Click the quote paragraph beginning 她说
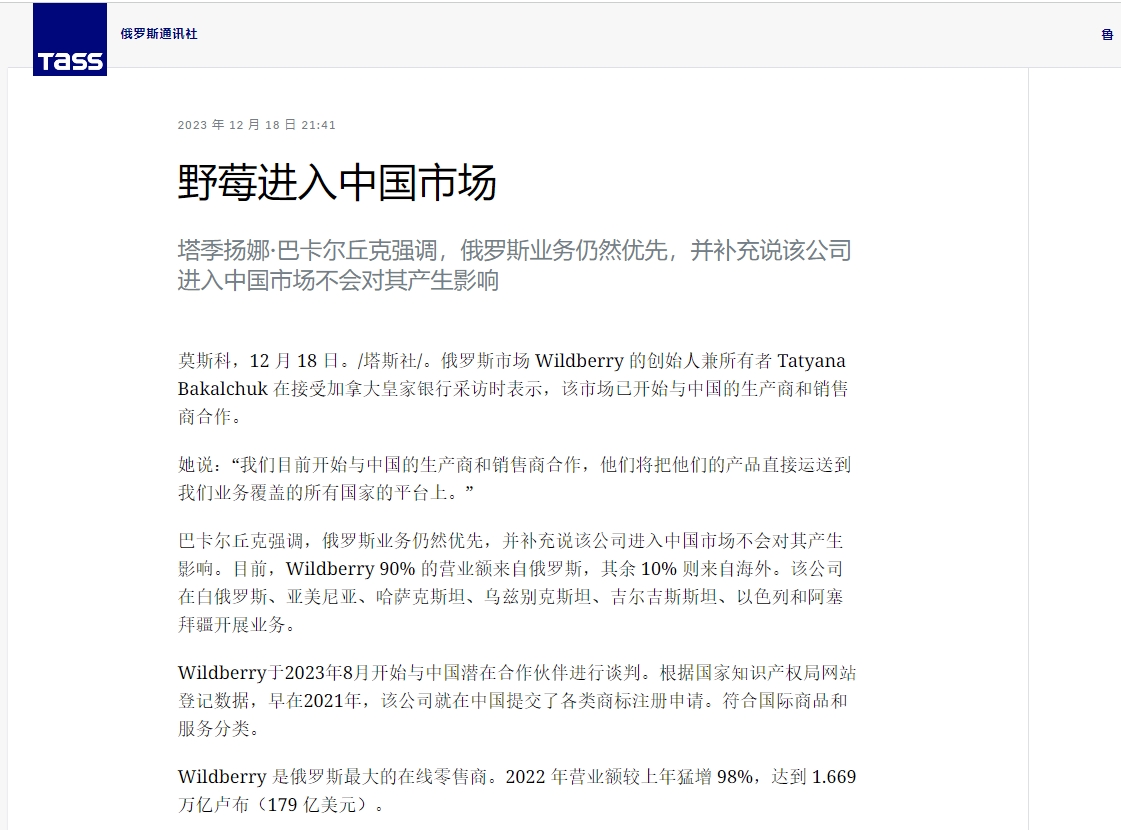The width and height of the screenshot is (1121, 830). [514, 465]
